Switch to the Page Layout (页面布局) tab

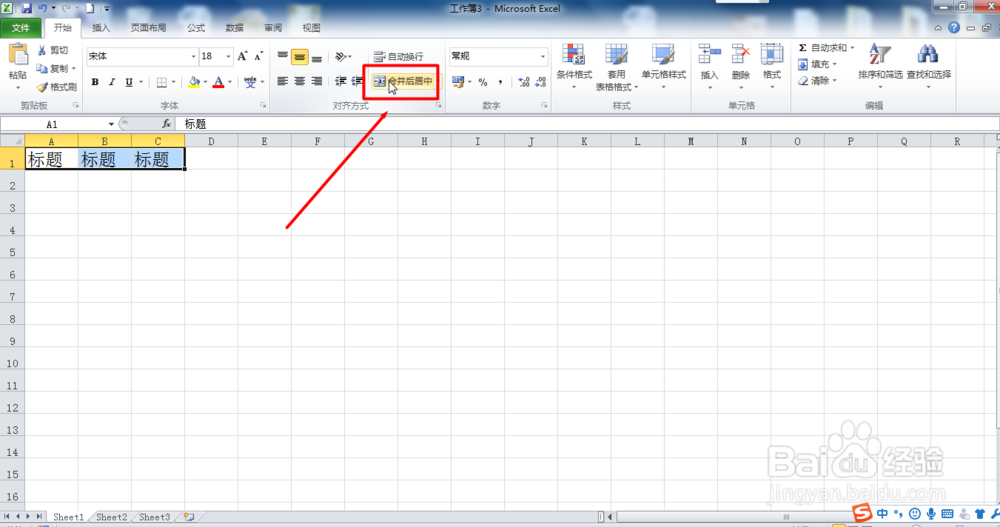pyautogui.click(x=149, y=28)
